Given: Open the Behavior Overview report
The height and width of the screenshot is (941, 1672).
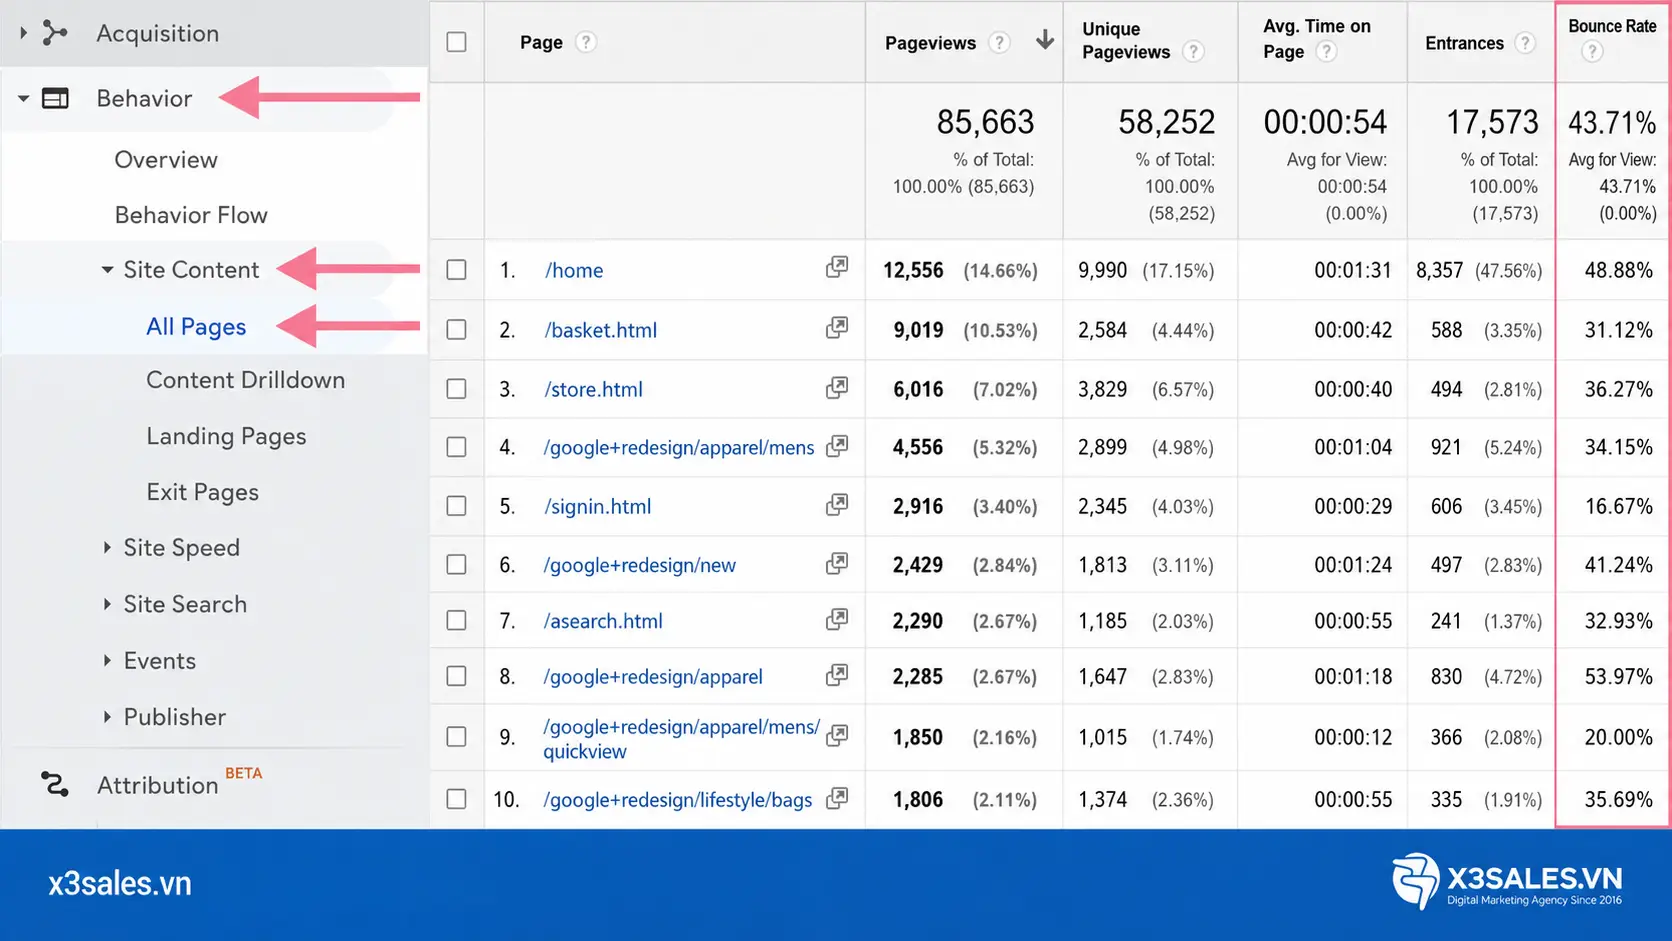Looking at the screenshot, I should 166,160.
